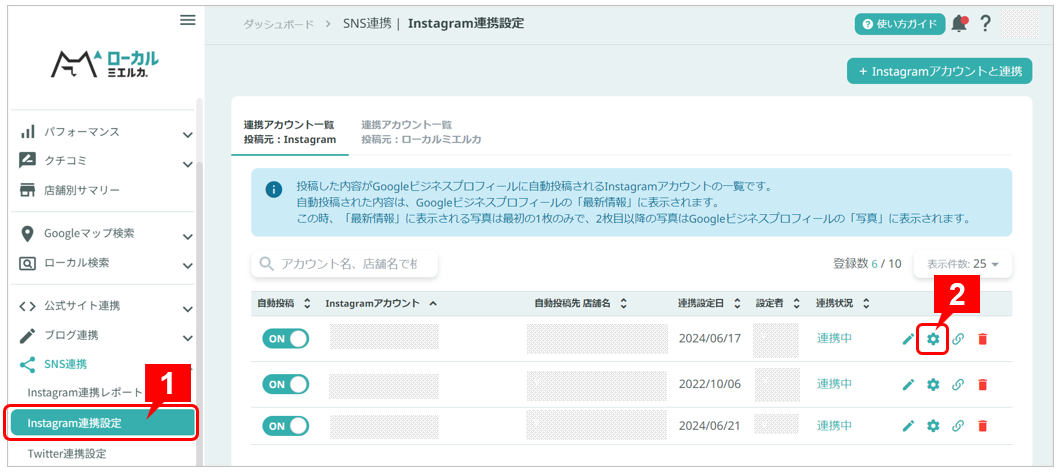This screenshot has width=1061, height=475.
Task: Open Twitter連携設定 in the sidebar
Action: 67,454
